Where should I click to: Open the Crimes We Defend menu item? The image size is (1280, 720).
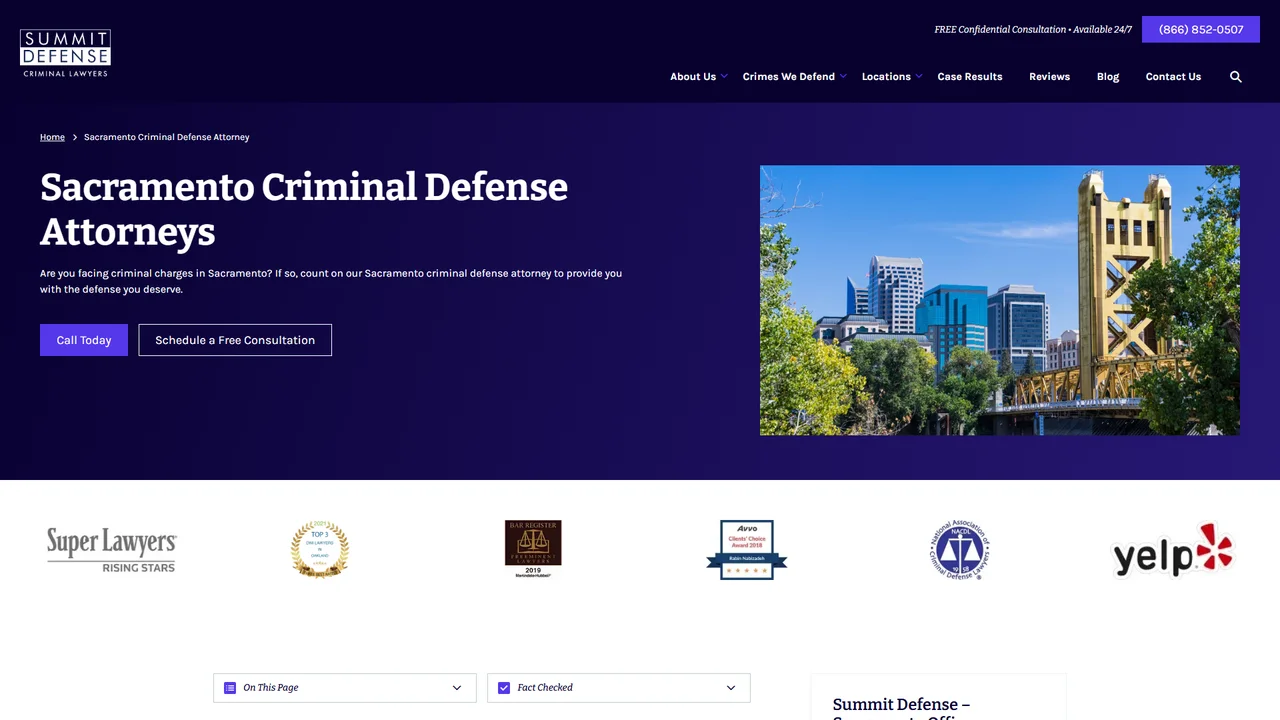pyautogui.click(x=789, y=77)
